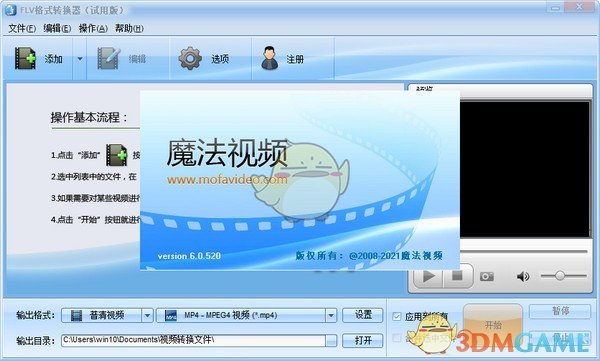Click the 注册 register user icon
600x361 pixels.
tap(270, 58)
